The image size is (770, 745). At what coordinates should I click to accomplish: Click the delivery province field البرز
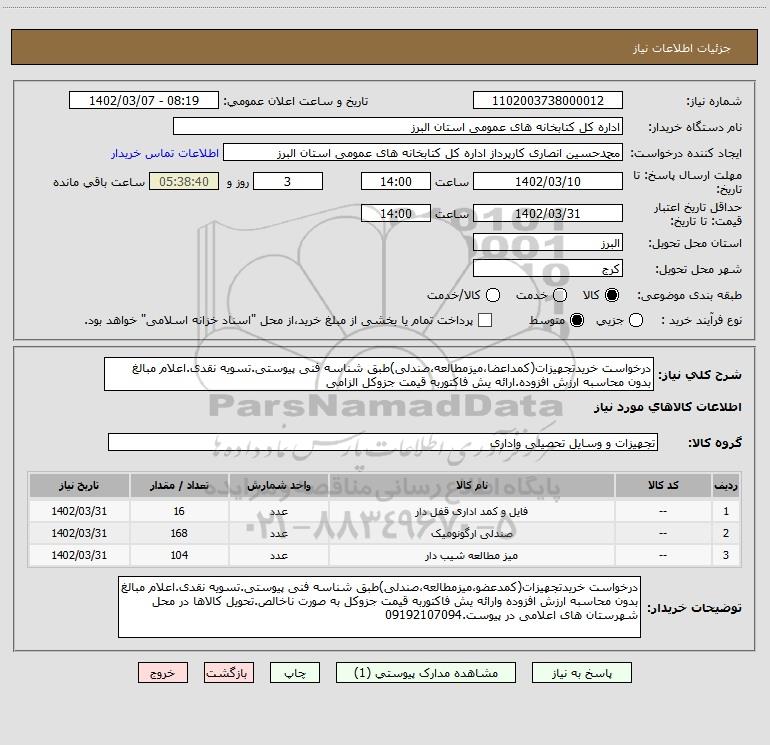pyautogui.click(x=548, y=243)
